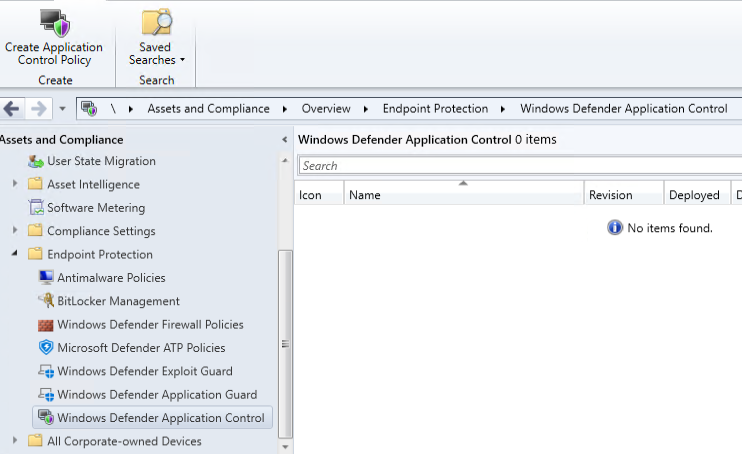Click the Search group label in ribbon
The image size is (742, 454).
(157, 80)
